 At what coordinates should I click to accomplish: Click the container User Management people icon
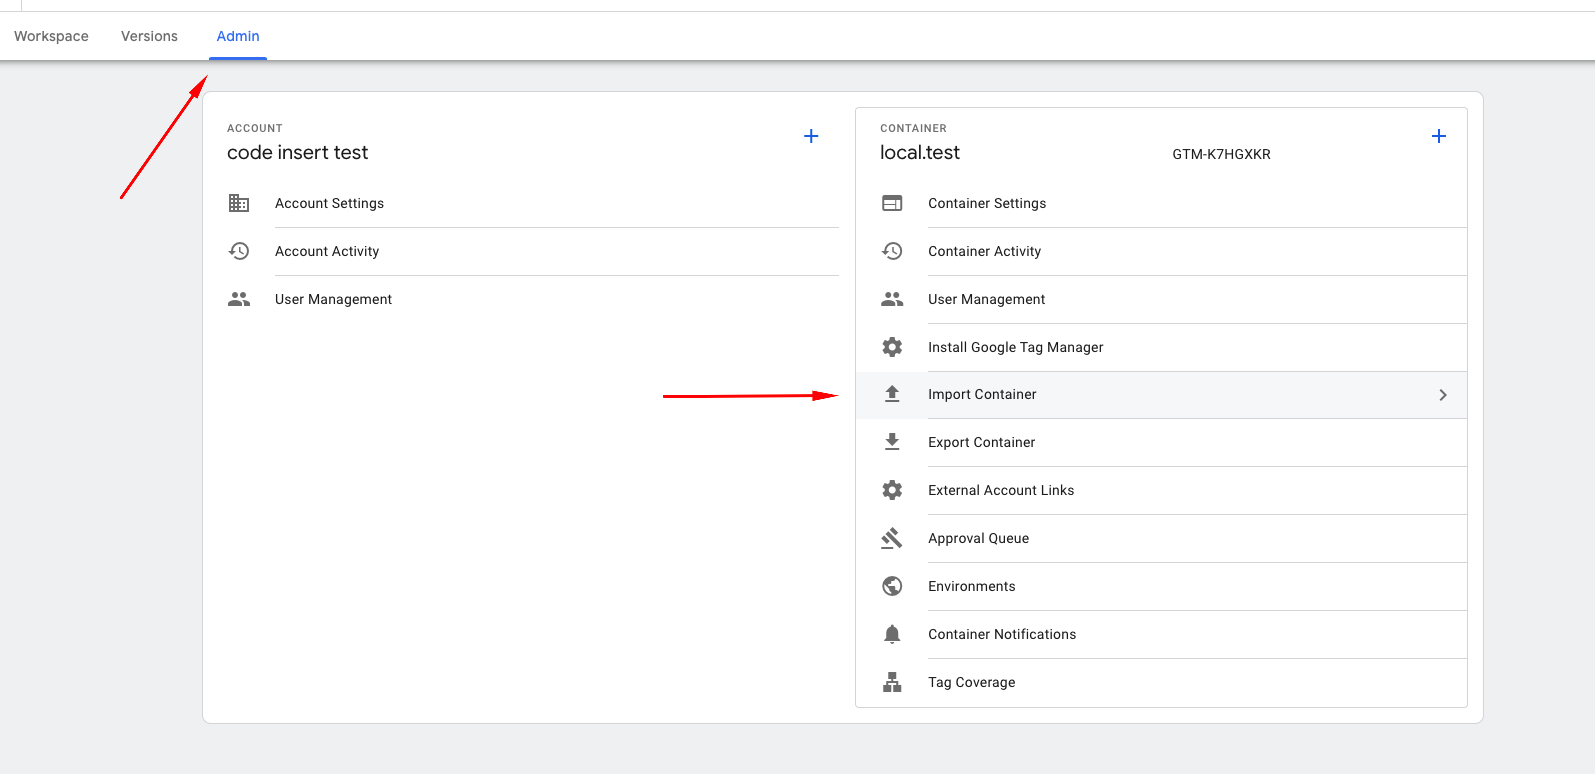click(x=892, y=299)
